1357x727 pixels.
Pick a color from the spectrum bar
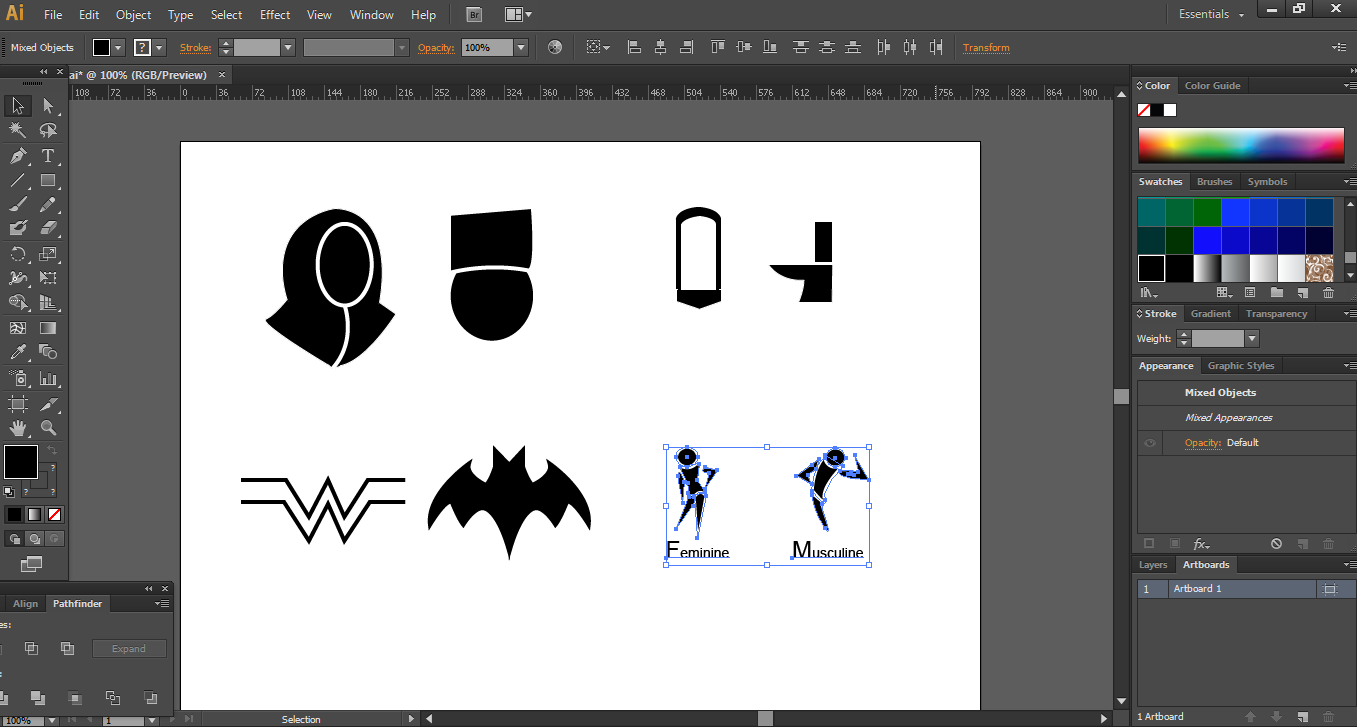[x=1241, y=145]
